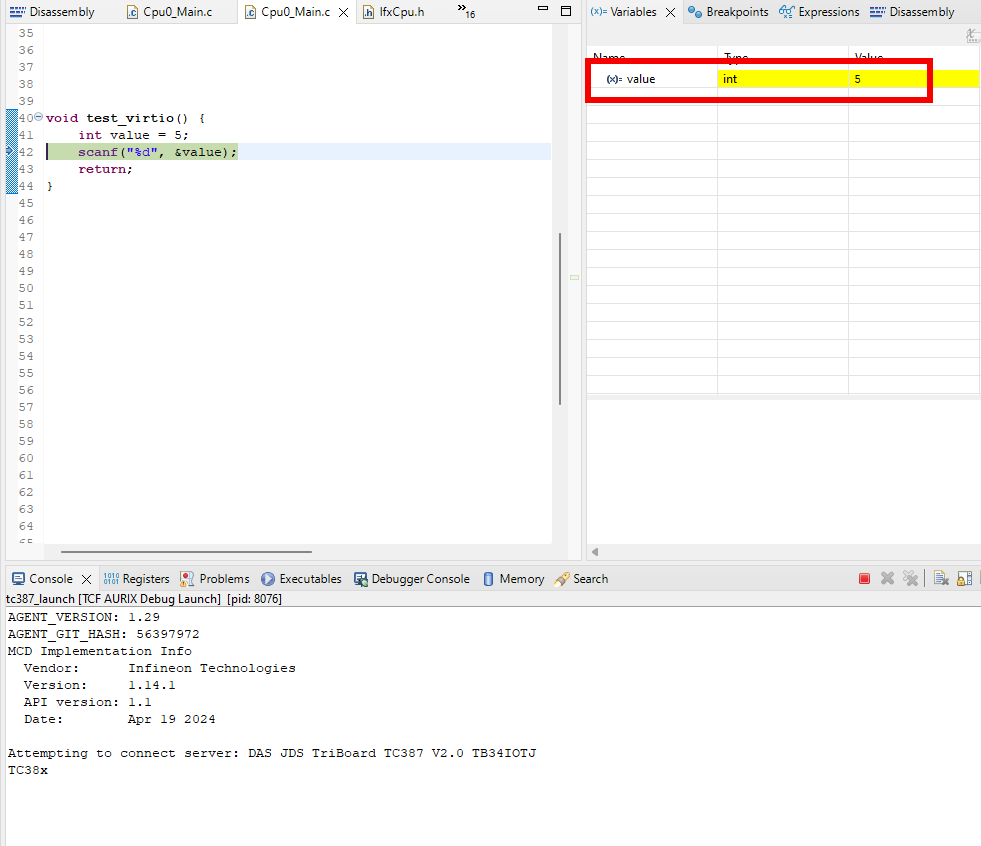Click the Remove Launch gray X icon
Screen dimensions: 981x846
point(887,579)
